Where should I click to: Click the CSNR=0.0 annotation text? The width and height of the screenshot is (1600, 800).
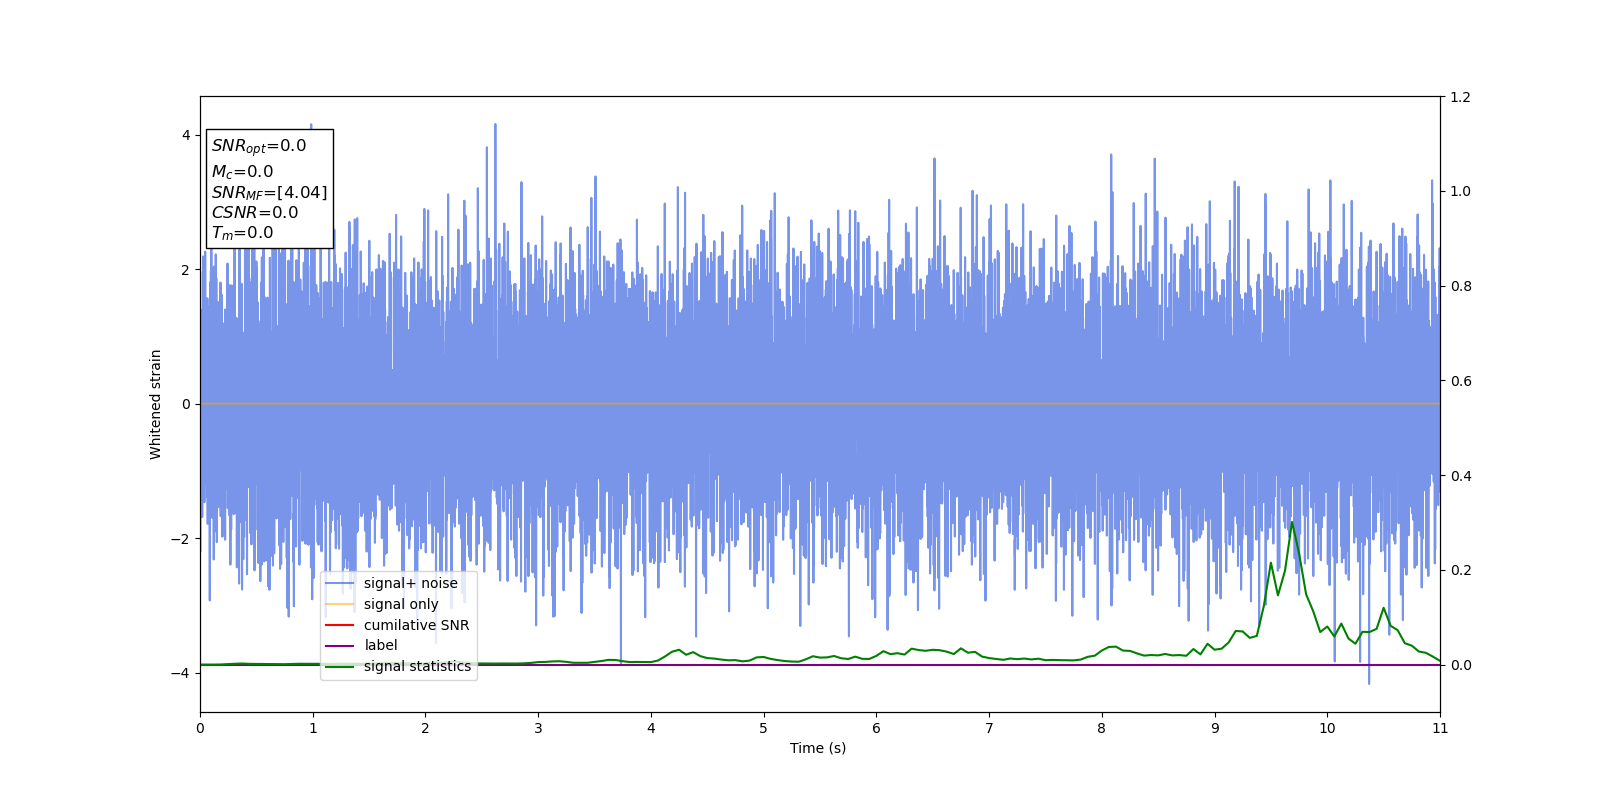pos(255,212)
